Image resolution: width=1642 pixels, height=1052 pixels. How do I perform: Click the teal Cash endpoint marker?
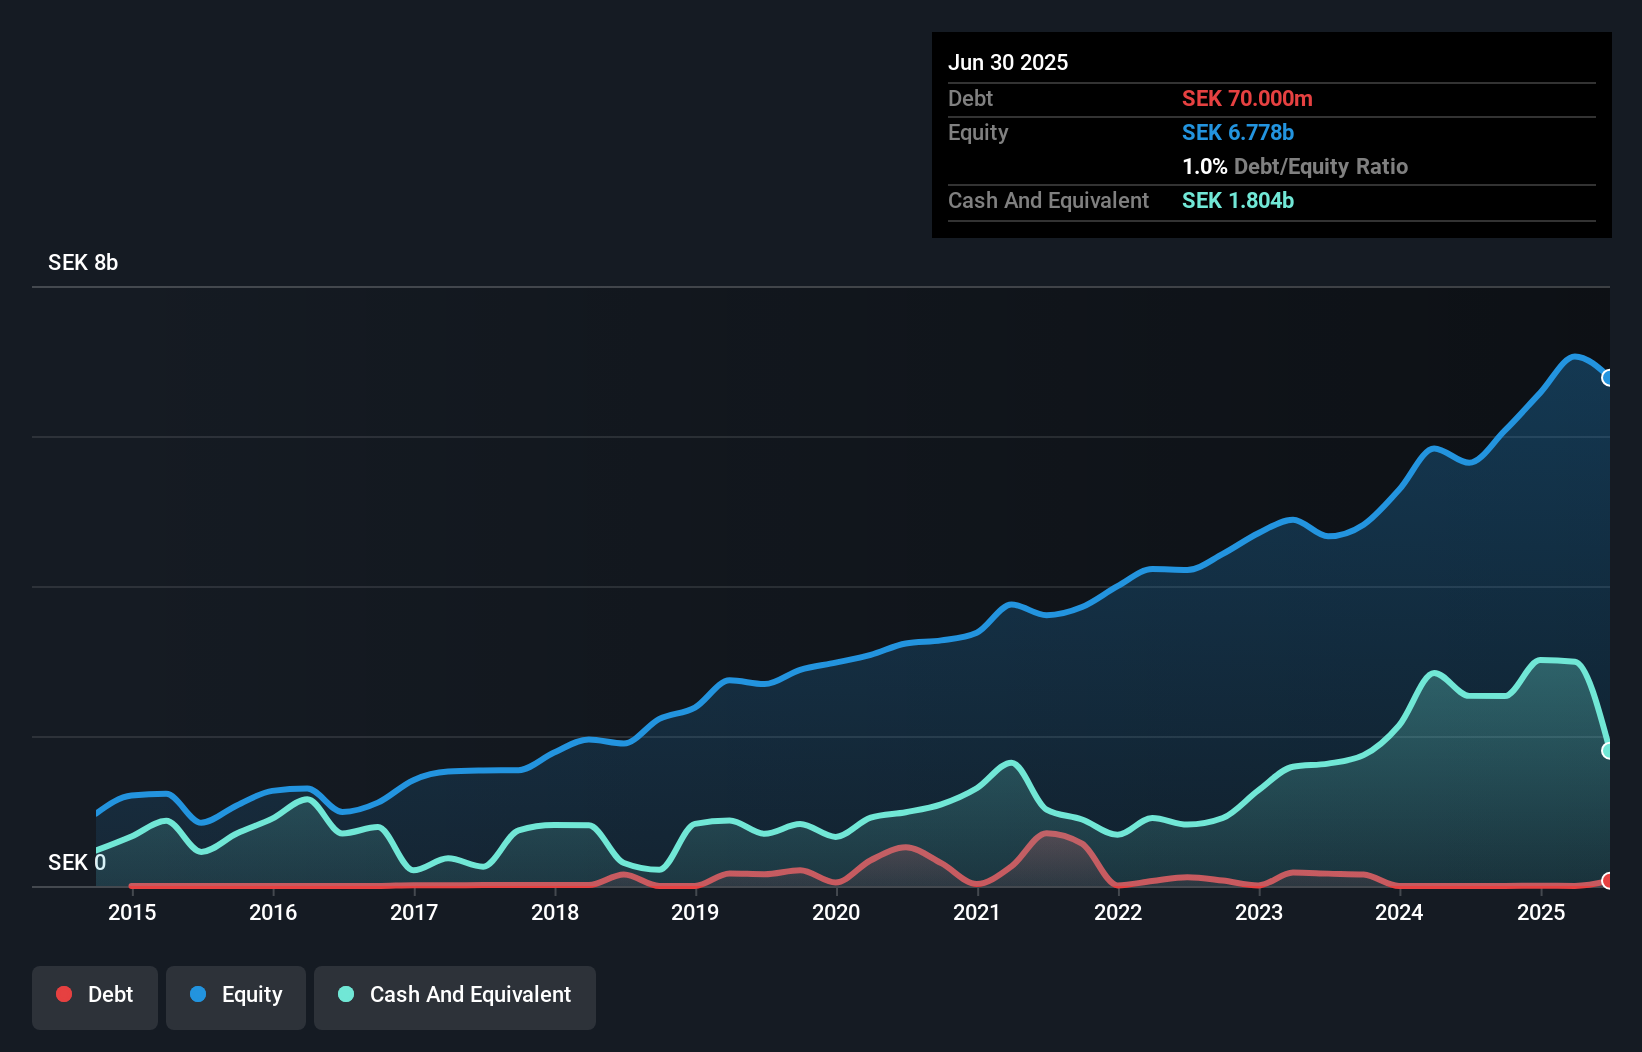[1608, 751]
